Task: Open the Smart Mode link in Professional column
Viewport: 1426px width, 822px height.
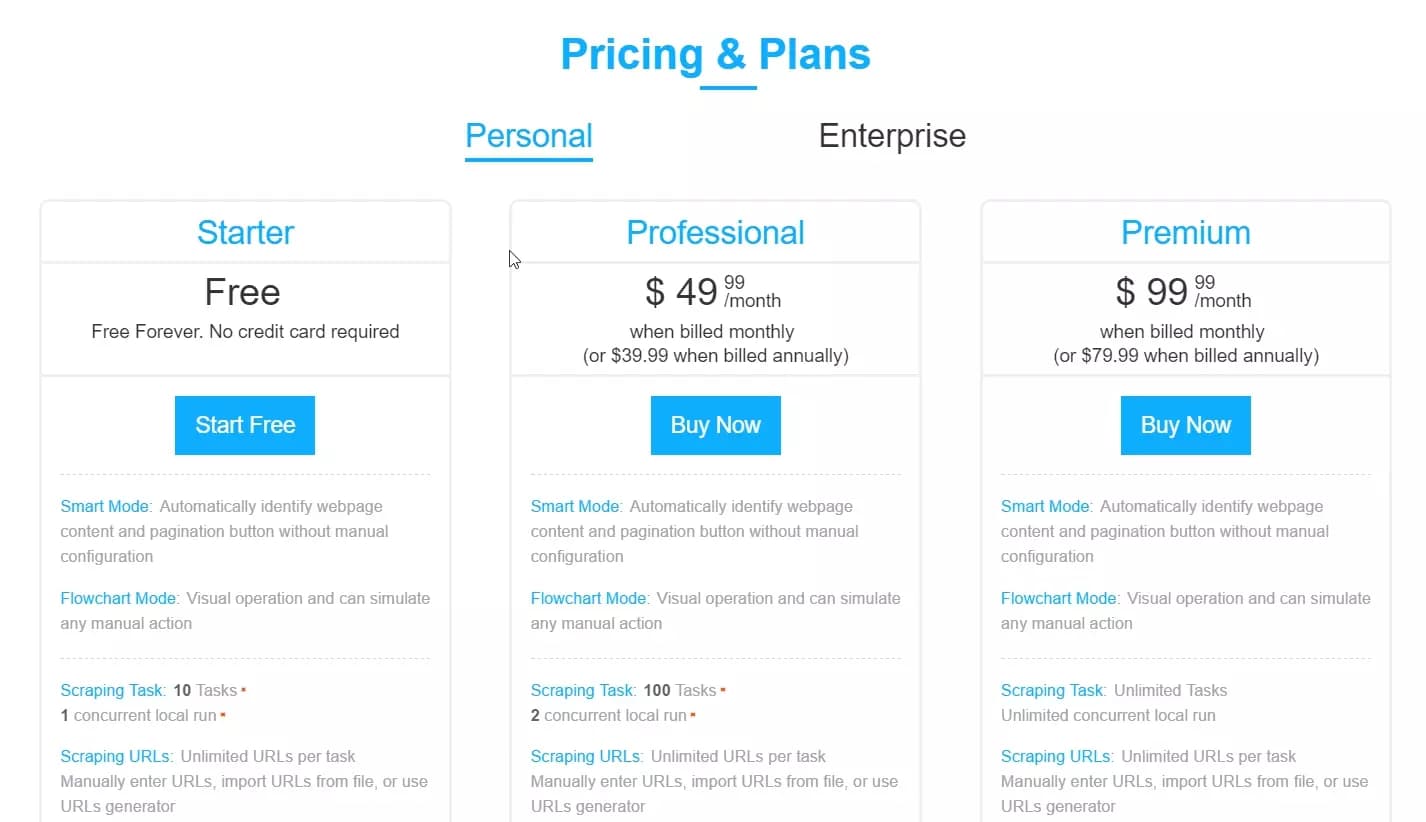Action: coord(574,506)
